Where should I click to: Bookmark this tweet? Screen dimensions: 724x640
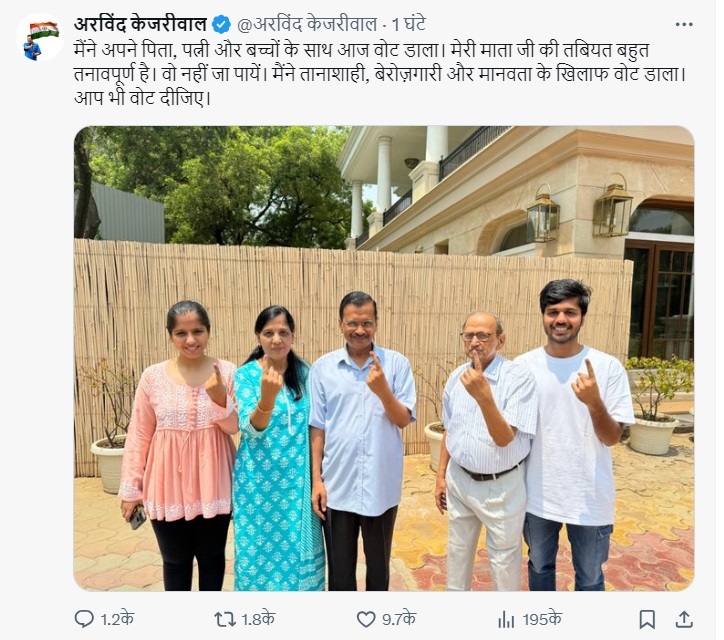(647, 619)
